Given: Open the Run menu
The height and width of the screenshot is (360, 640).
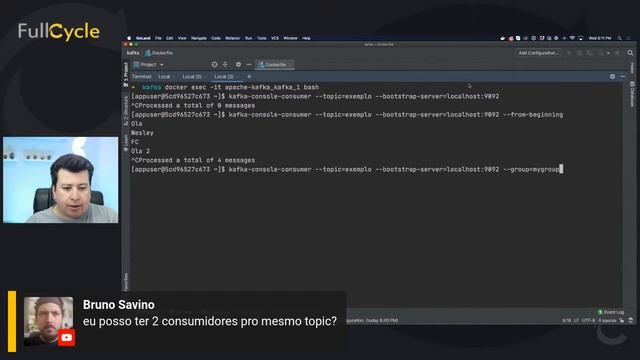Looking at the screenshot, I should pyautogui.click(x=248, y=38).
